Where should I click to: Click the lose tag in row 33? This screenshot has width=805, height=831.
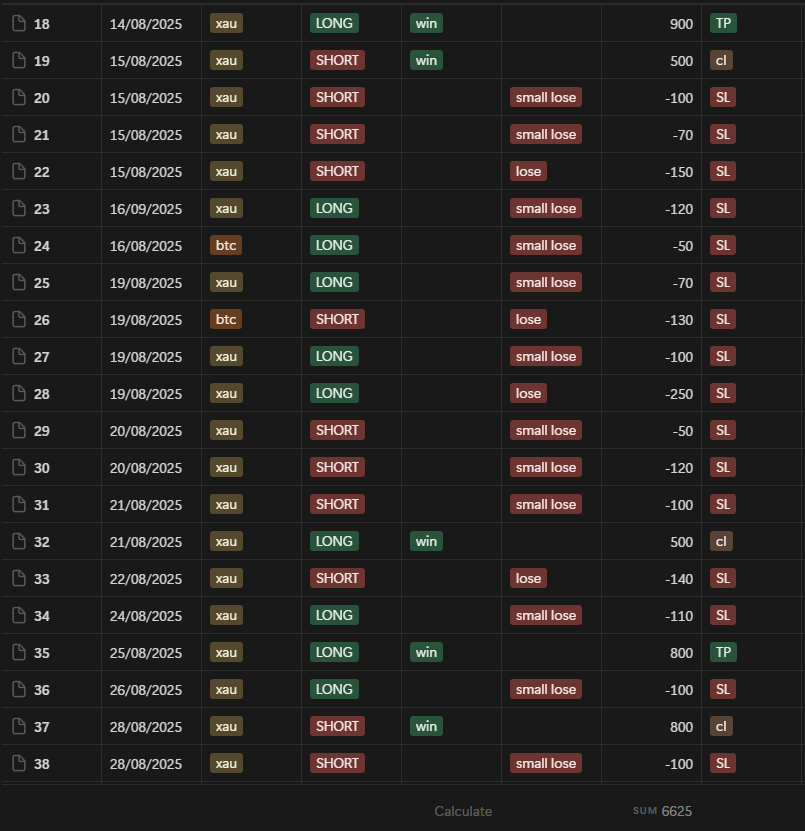coord(528,578)
